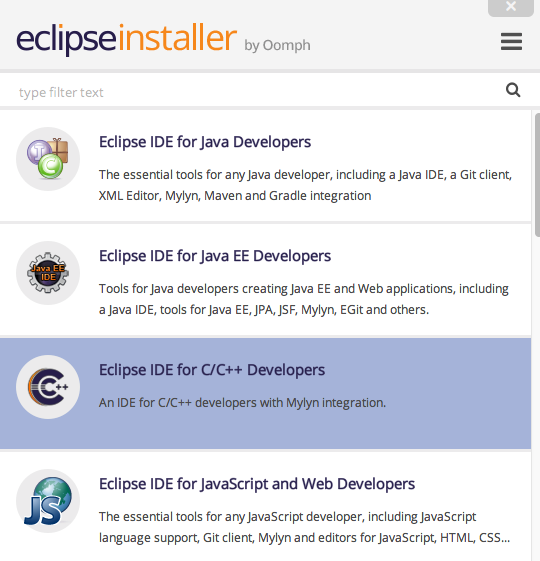
Task: Close the installer window
Action: pyautogui.click(x=511, y=7)
